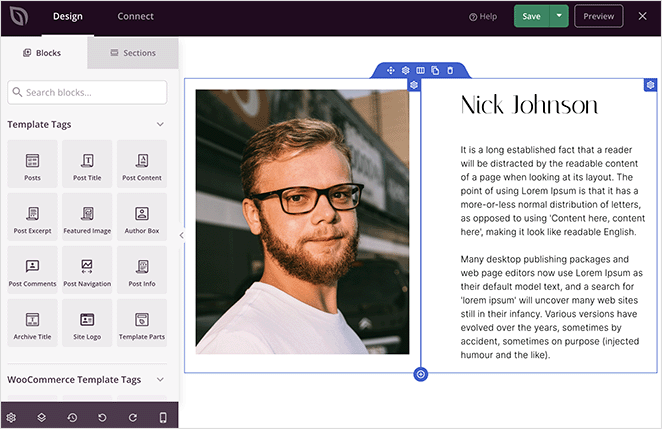Viewport: 662px width, 429px height.
Task: Switch to the Sections tab
Action: click(133, 53)
